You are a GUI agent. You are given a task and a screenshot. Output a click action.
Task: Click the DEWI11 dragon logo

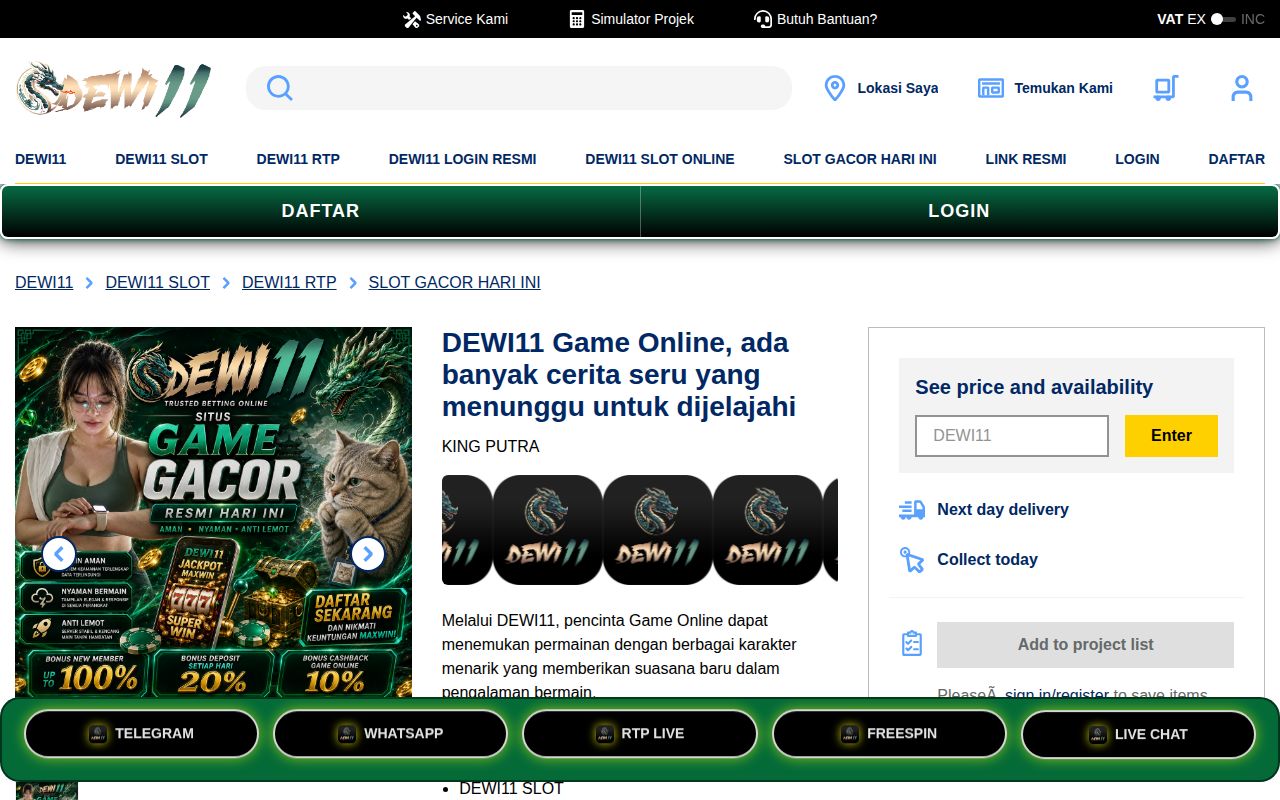coord(114,89)
